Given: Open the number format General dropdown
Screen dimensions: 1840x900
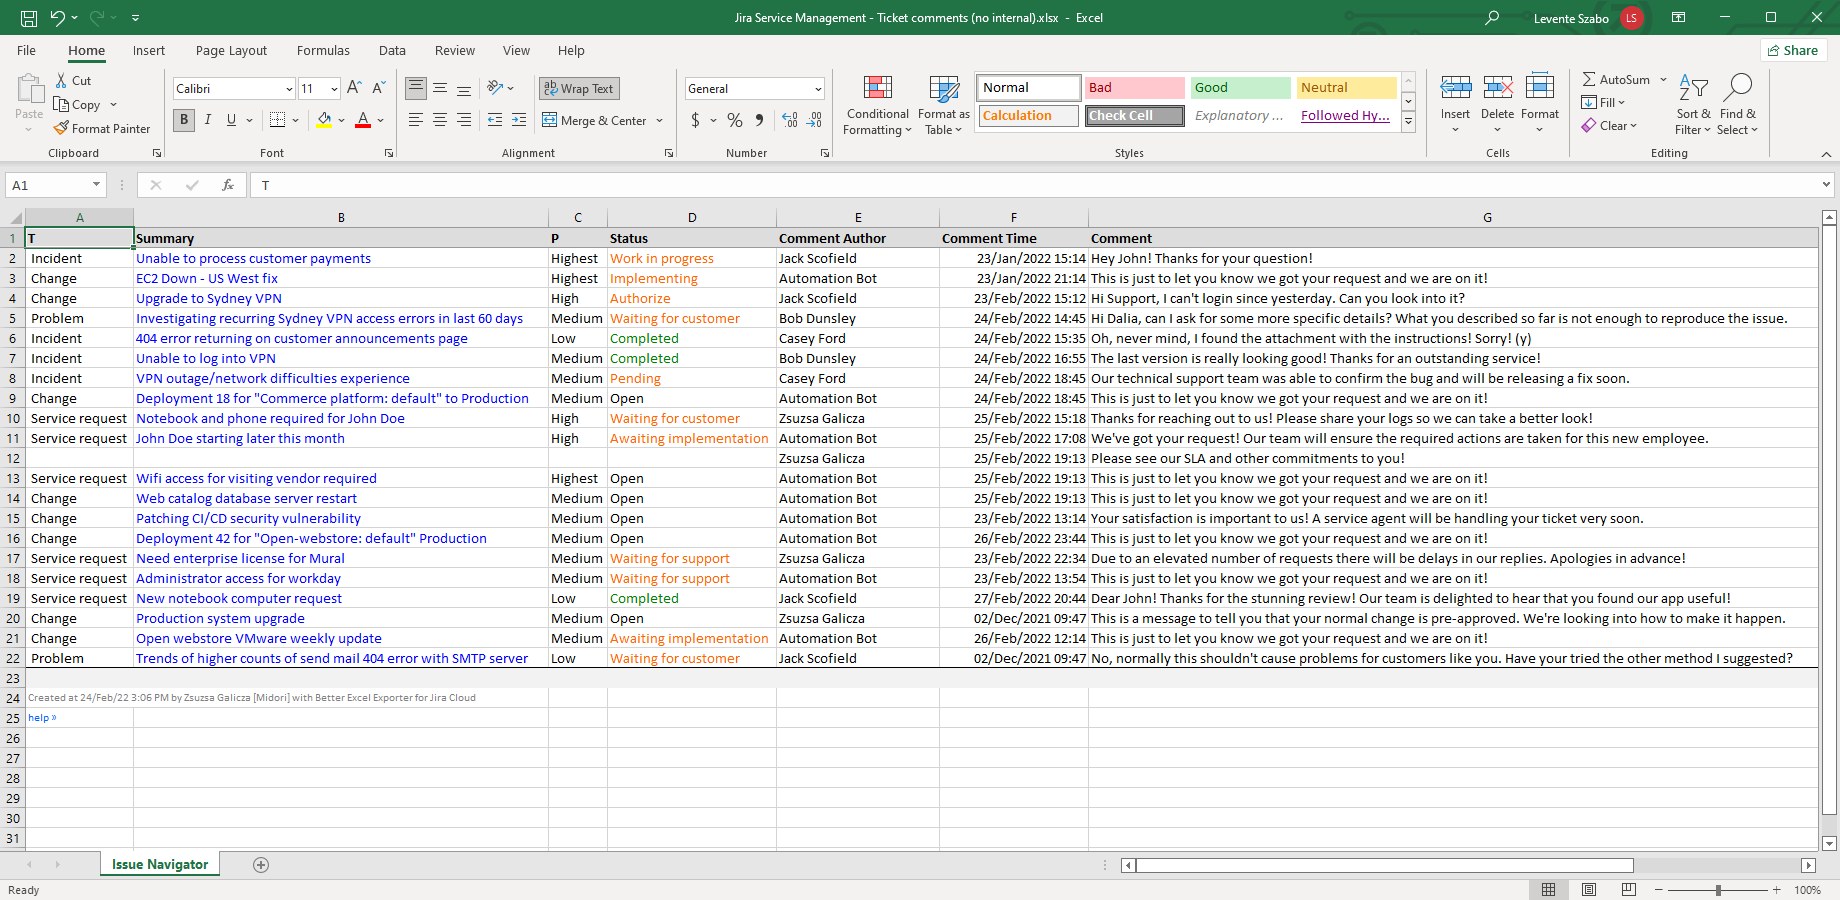Looking at the screenshot, I should pyautogui.click(x=818, y=89).
